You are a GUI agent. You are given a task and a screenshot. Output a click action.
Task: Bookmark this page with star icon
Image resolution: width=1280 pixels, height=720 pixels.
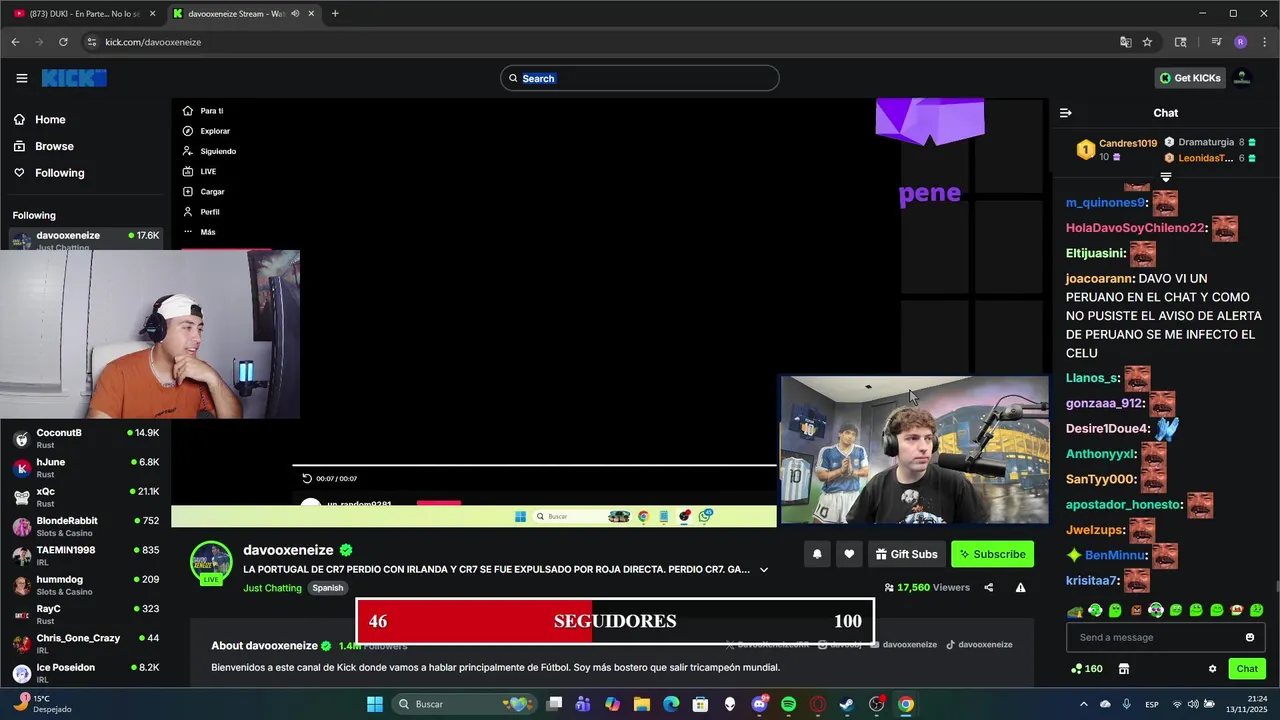point(1147,42)
